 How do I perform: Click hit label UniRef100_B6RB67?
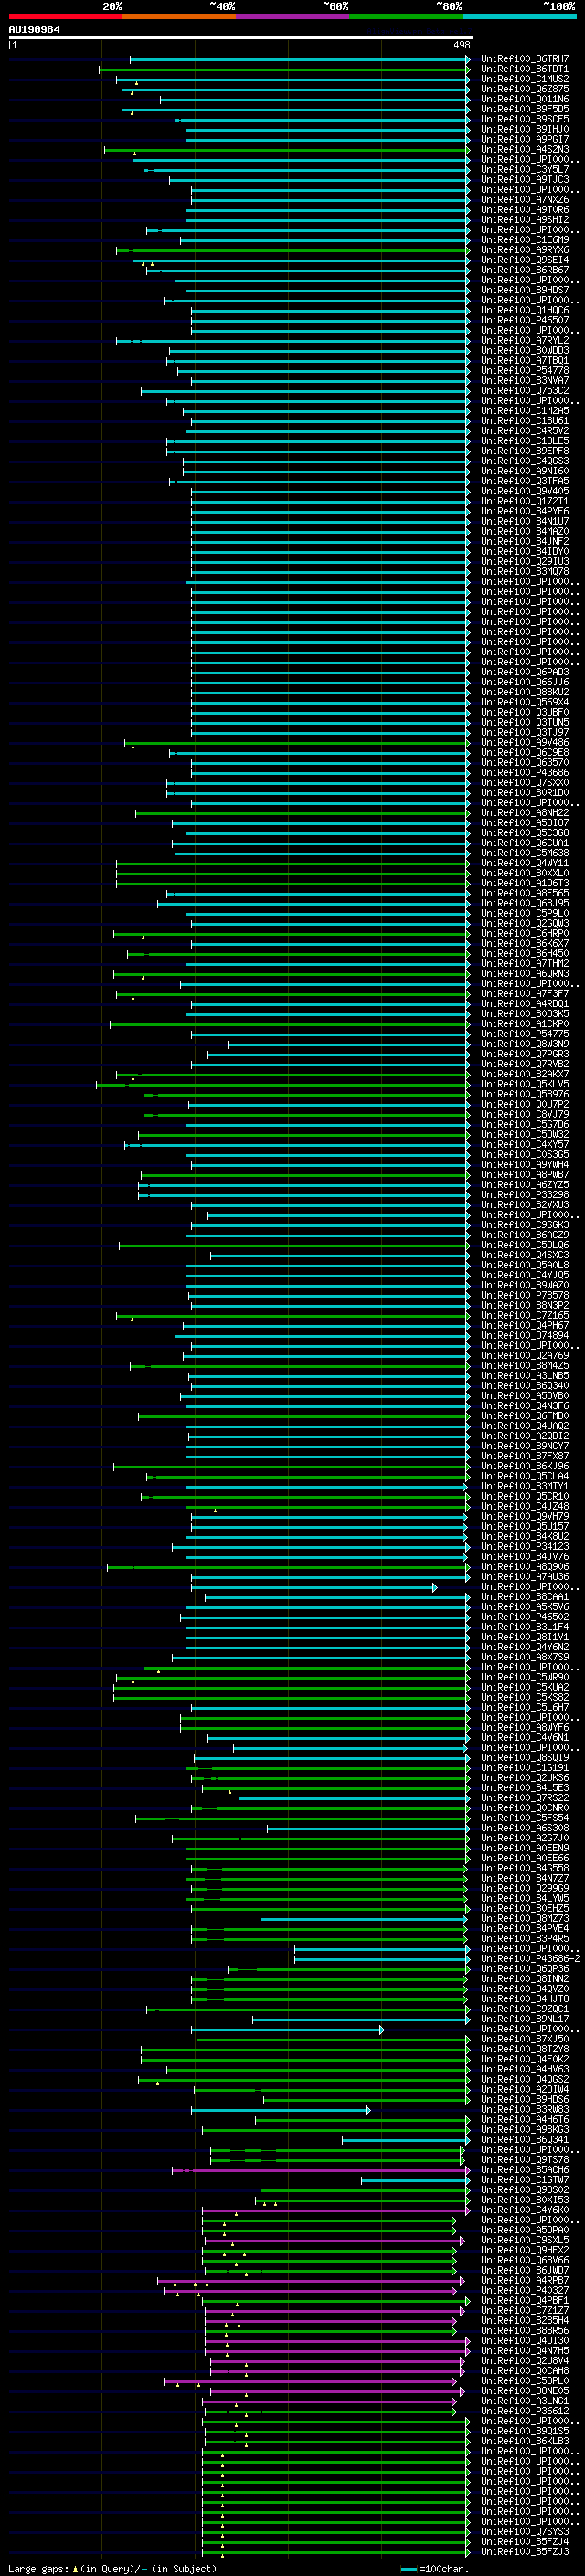(x=524, y=270)
